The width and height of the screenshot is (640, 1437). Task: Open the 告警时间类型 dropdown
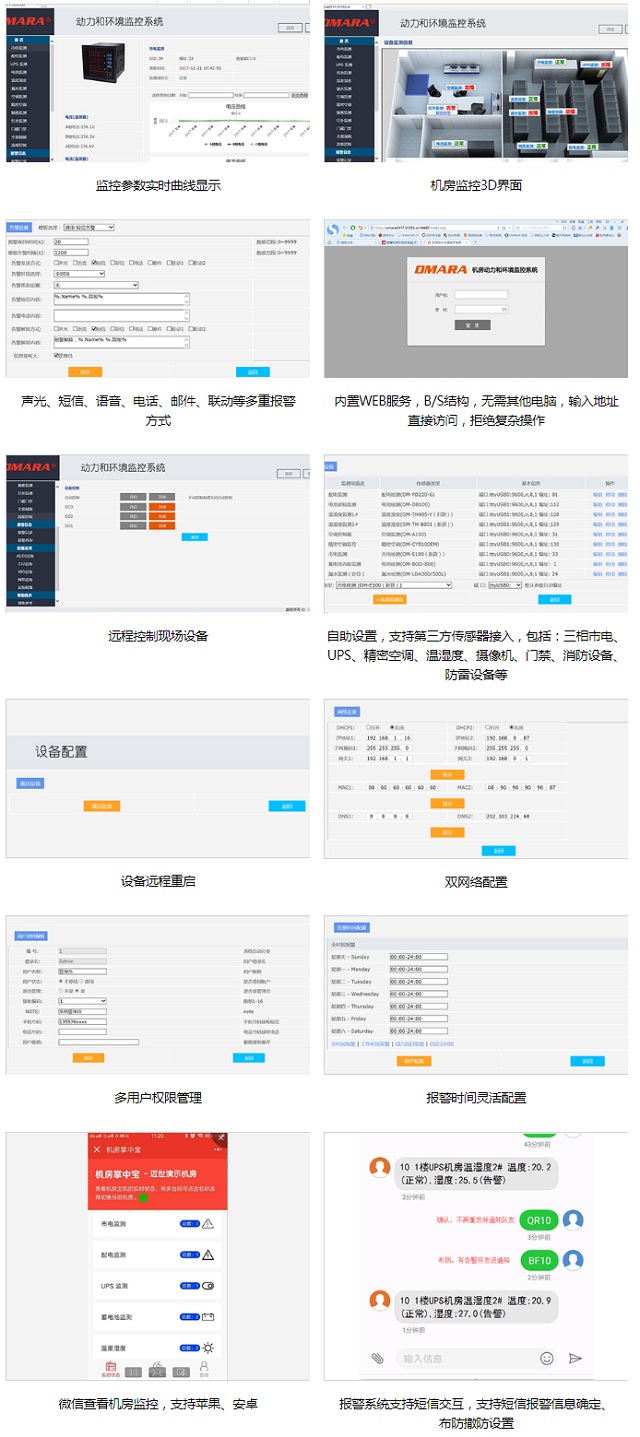[79, 273]
